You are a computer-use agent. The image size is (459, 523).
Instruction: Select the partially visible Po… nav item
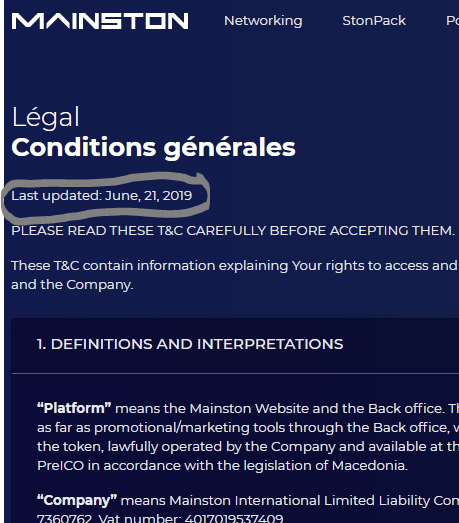click(452, 21)
